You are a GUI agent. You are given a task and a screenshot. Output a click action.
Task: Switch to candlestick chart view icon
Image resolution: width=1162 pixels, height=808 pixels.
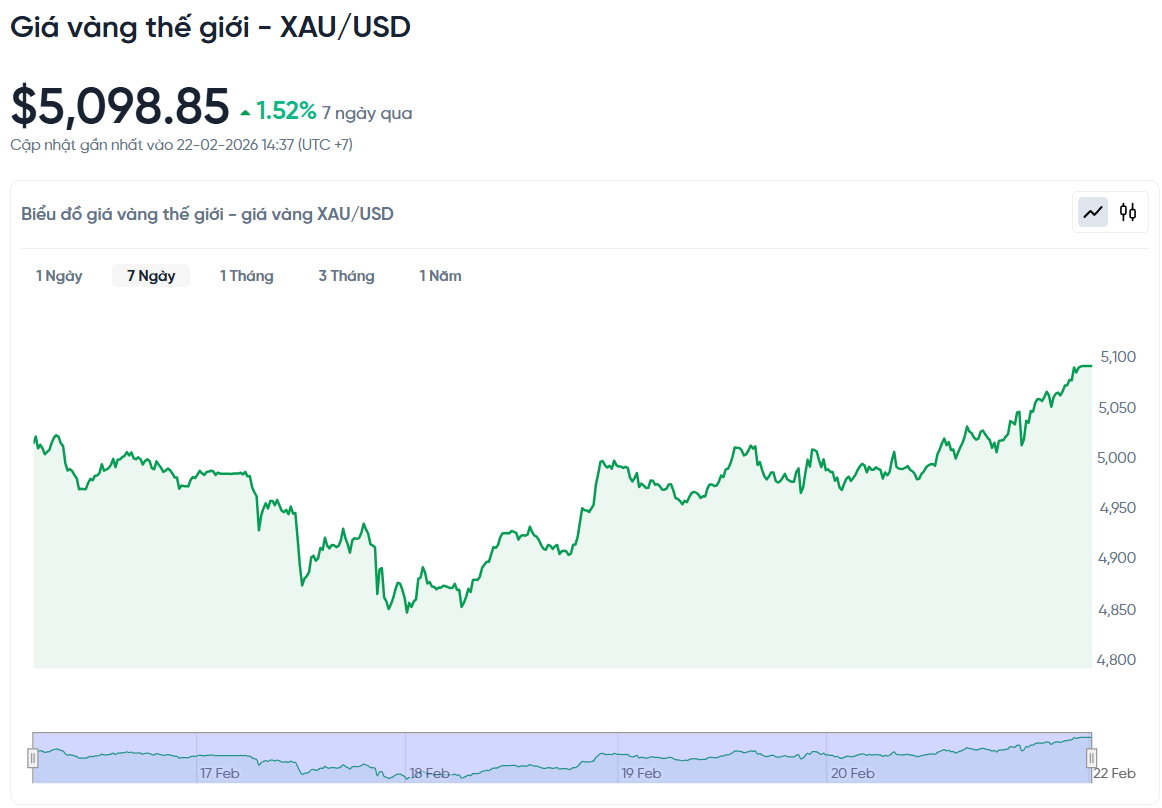point(1128,212)
